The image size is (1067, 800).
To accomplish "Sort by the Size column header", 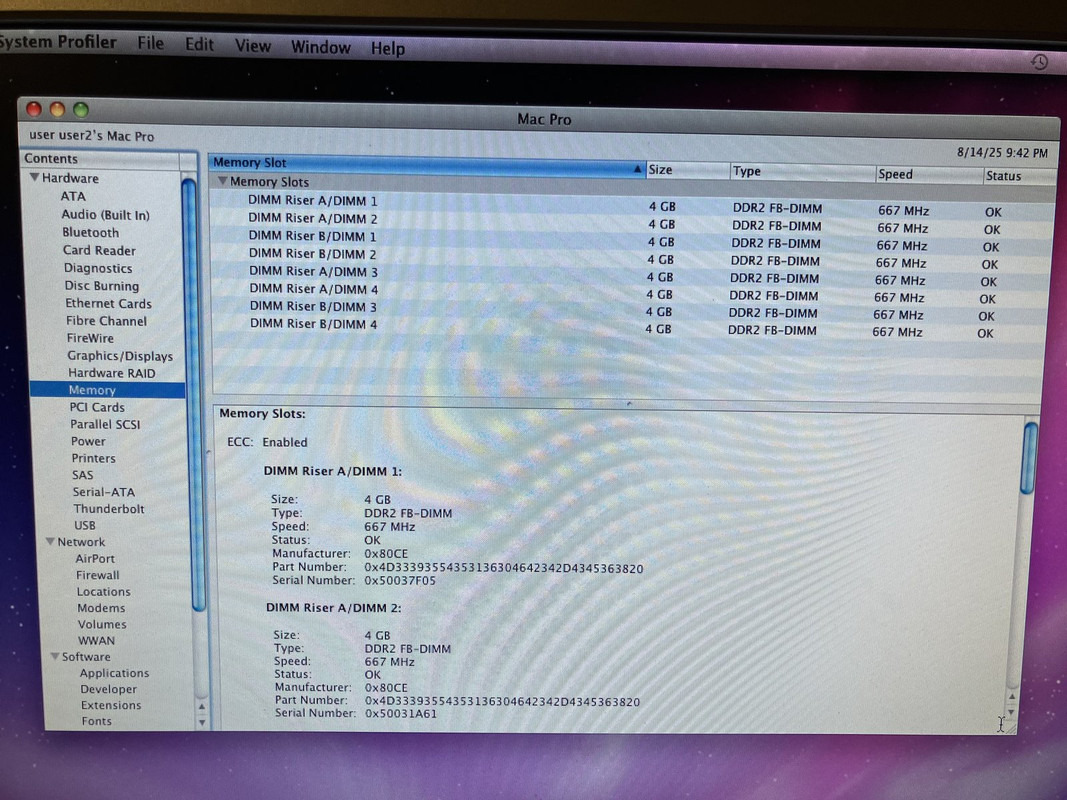I will pos(687,170).
